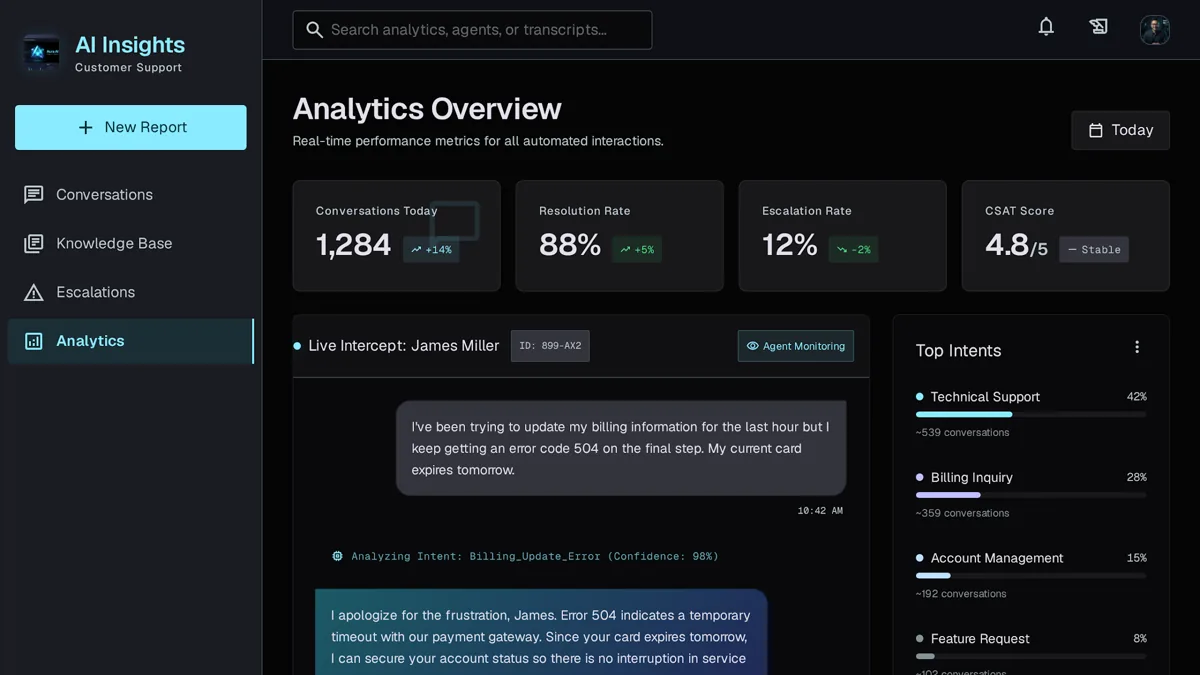Click the Top Intents heading
This screenshot has height=675, width=1200.
coord(958,351)
